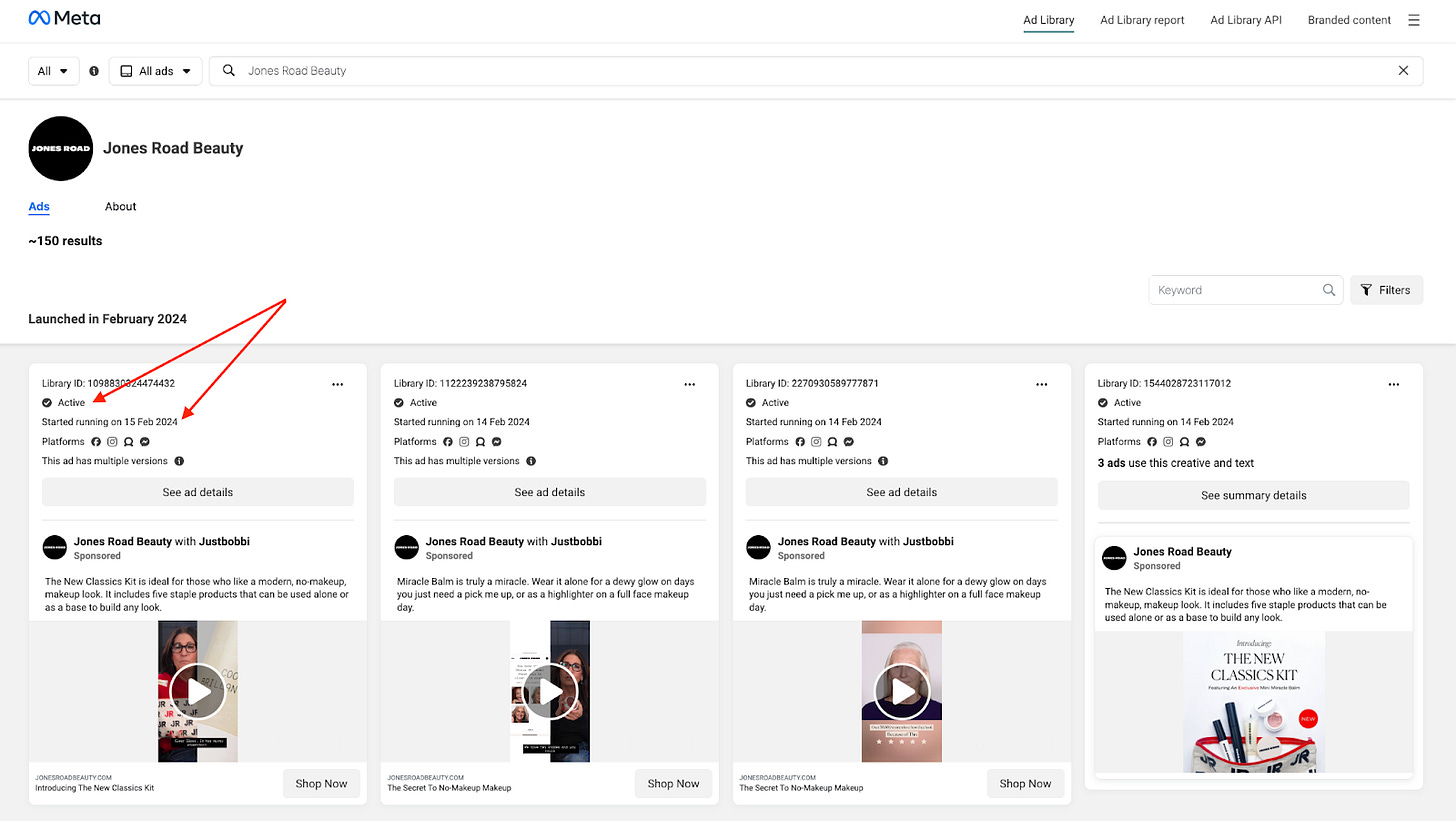Click Shop Now on New Classics Kit ad
The image size is (1456, 821).
322,784
